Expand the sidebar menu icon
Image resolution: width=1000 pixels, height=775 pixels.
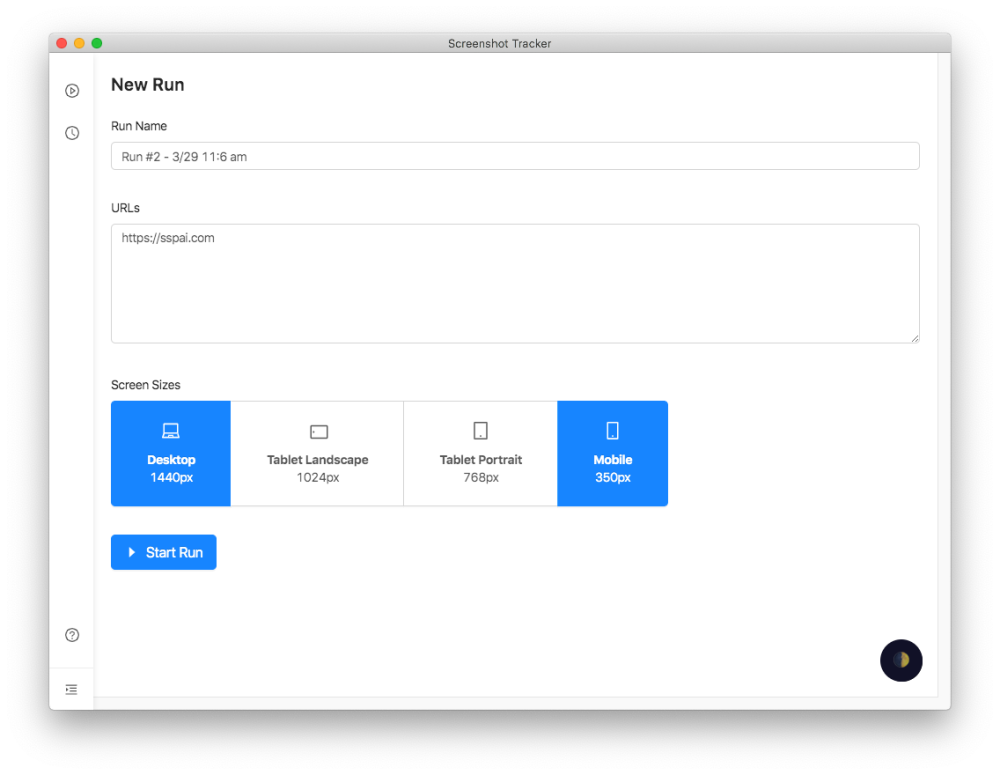click(71, 689)
